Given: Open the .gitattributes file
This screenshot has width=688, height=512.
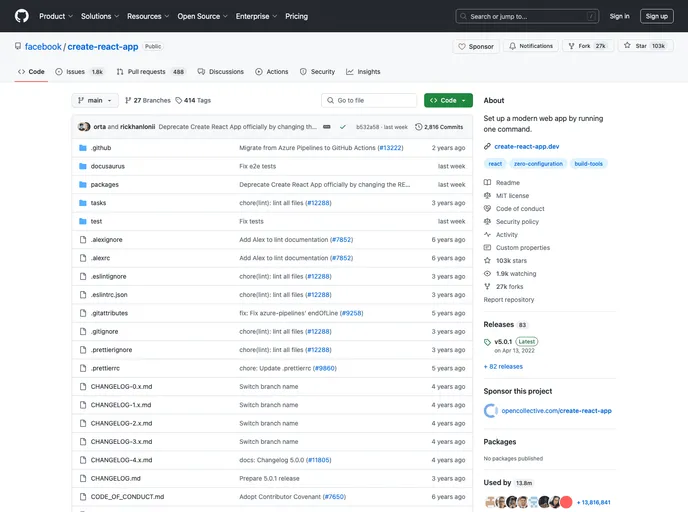Looking at the screenshot, I should coord(109,313).
